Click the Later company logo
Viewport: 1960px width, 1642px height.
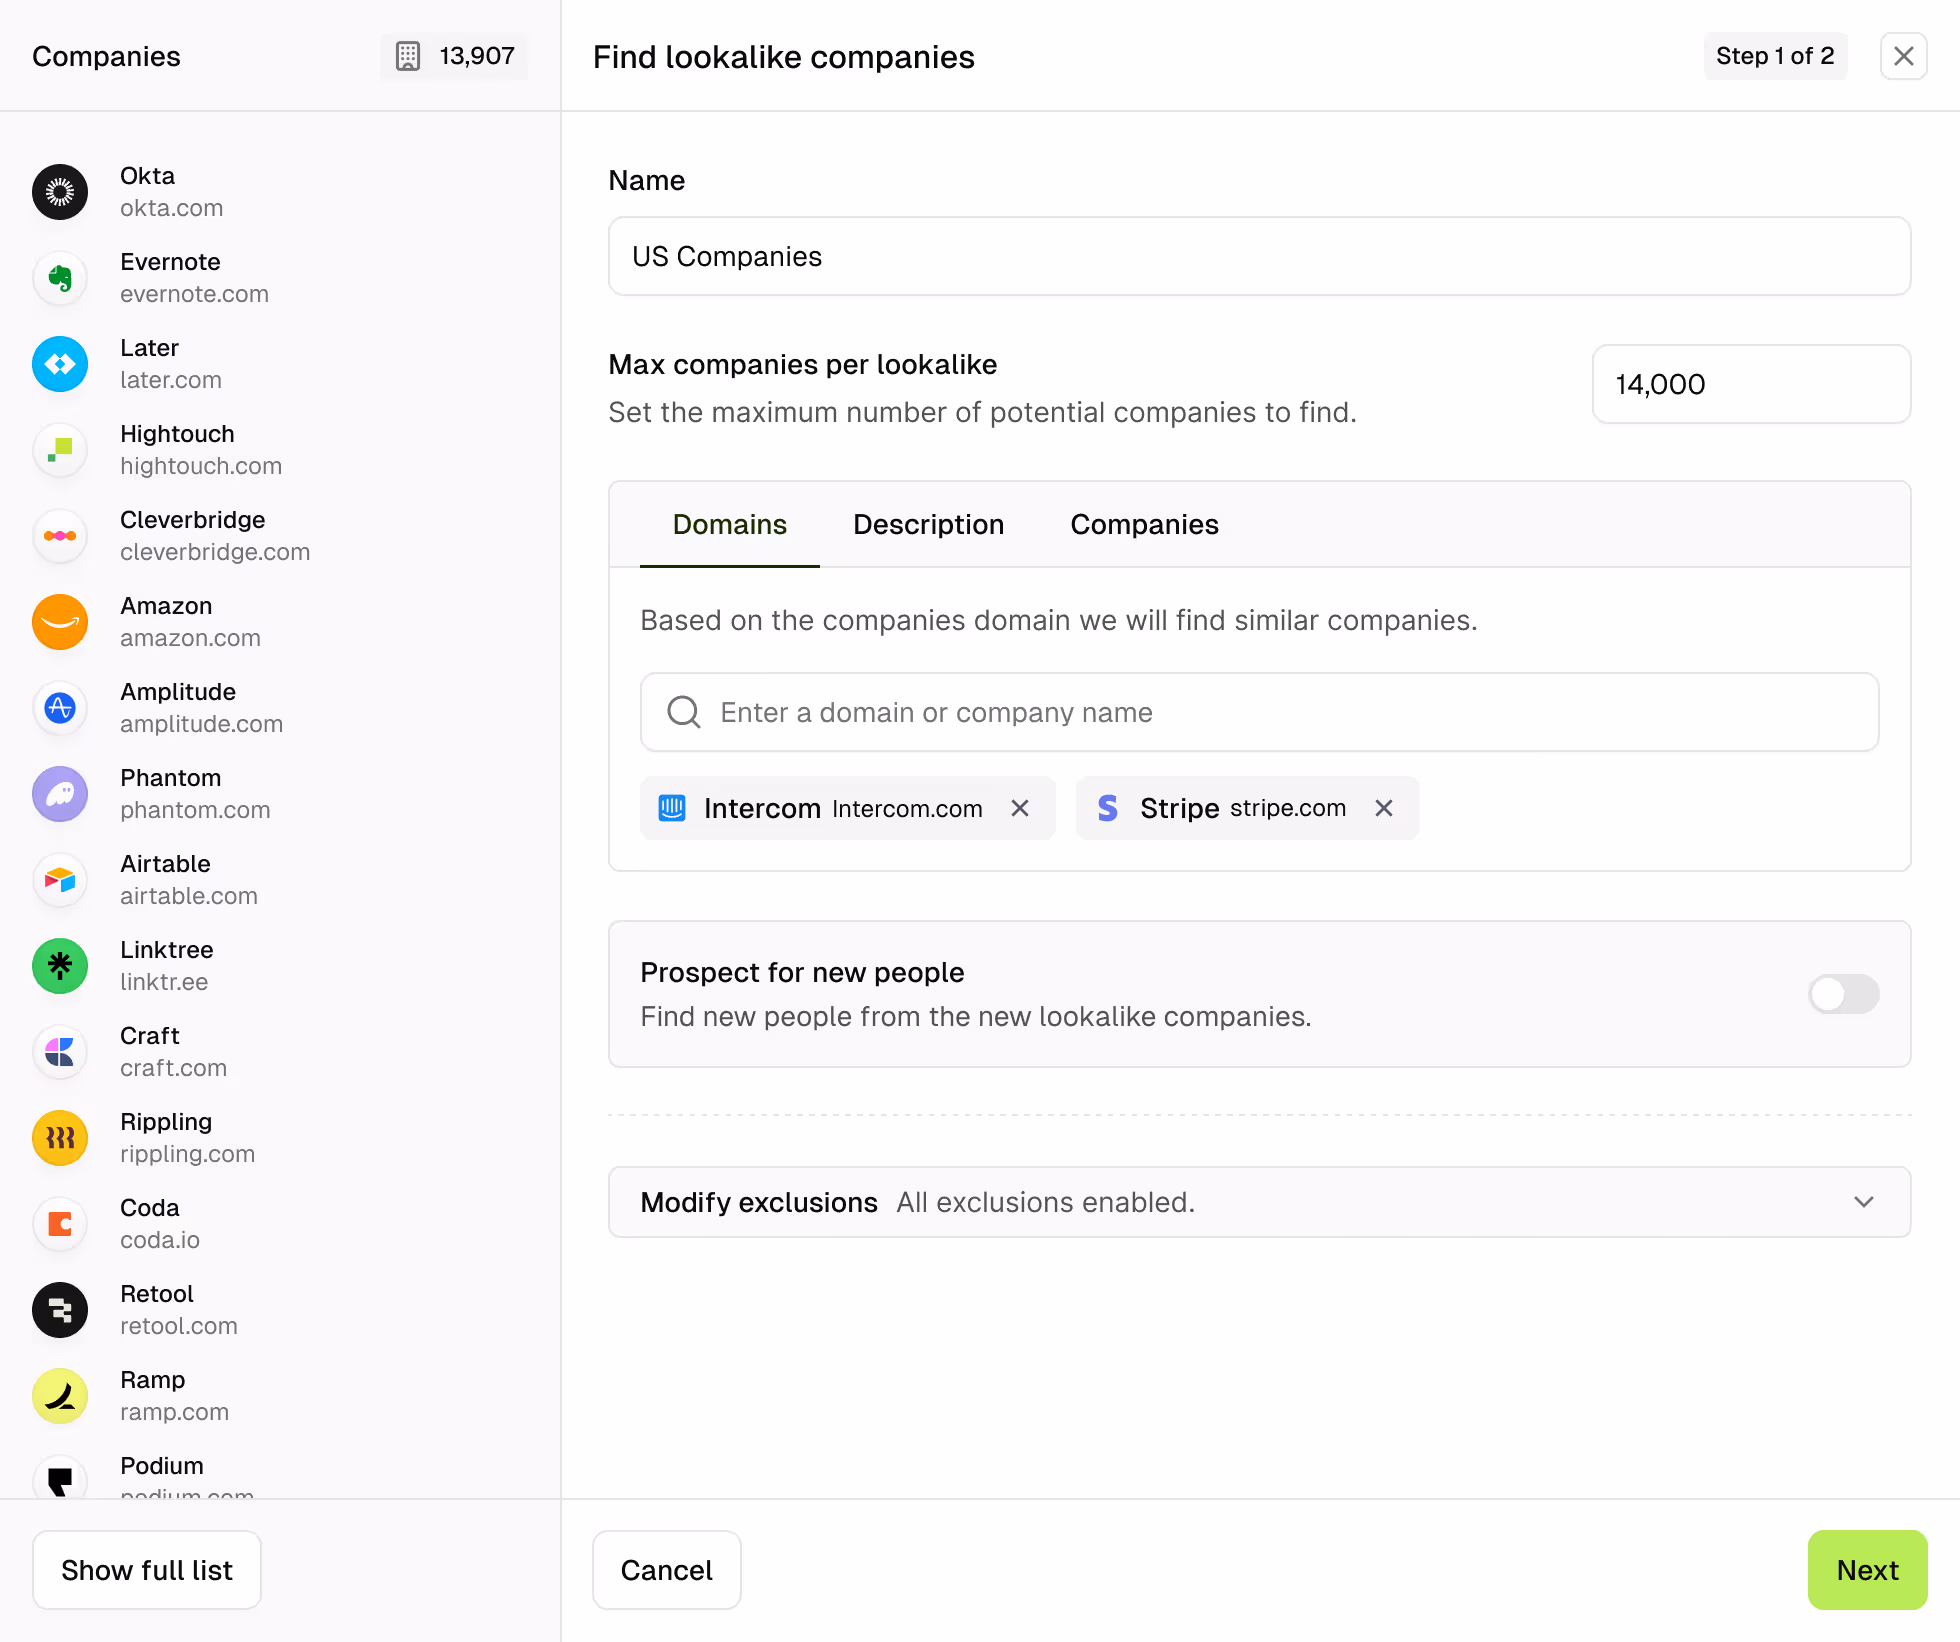click(x=60, y=364)
